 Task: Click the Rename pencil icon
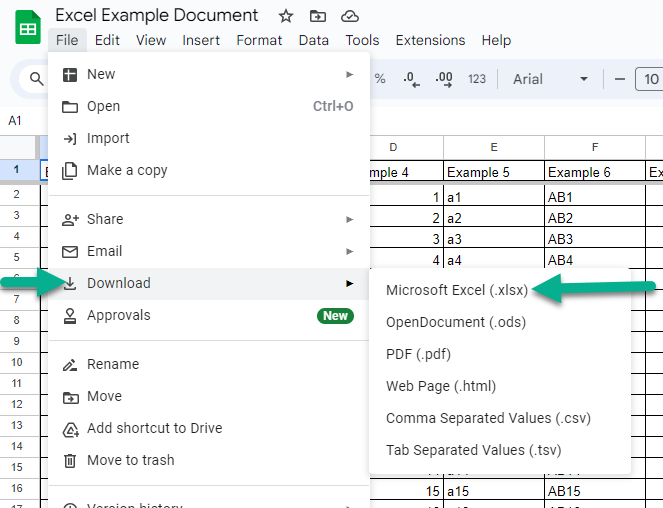(70, 365)
